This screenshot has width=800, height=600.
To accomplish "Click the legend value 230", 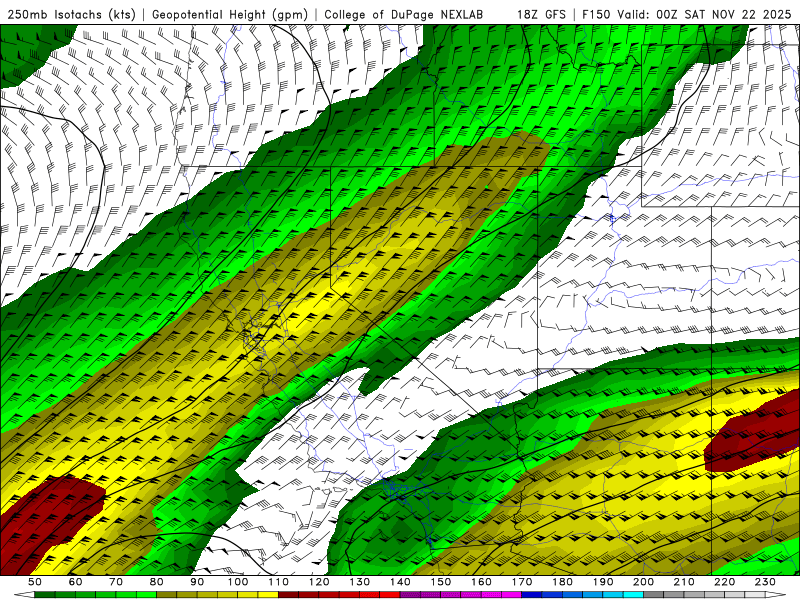I will click(765, 582).
